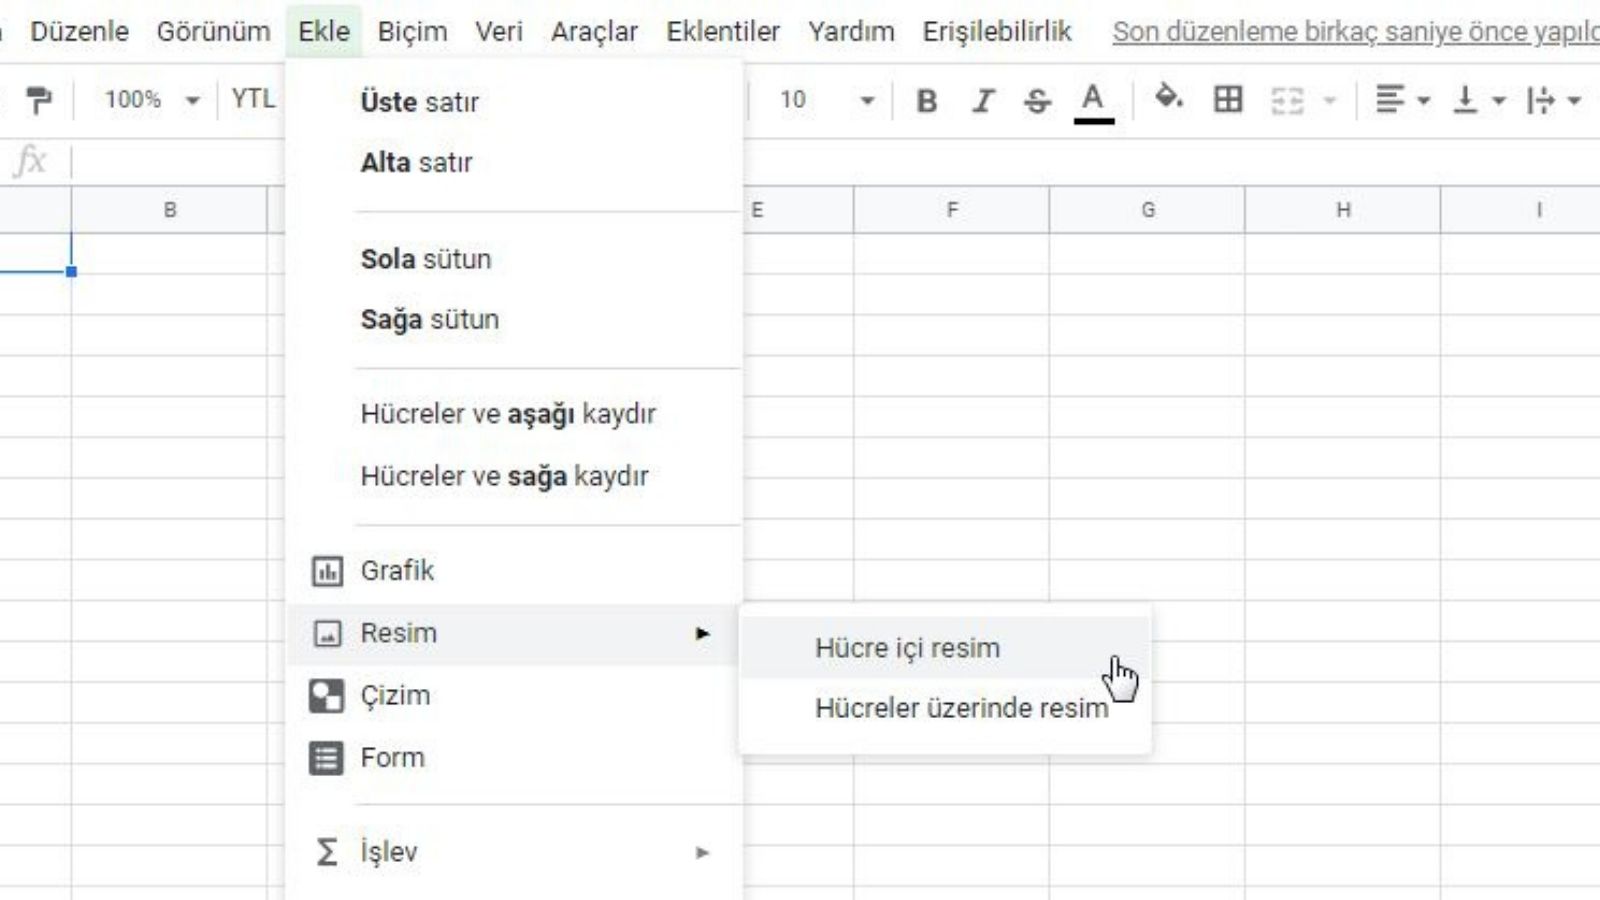Open the text color picker
Image resolution: width=1600 pixels, height=900 pixels.
pos(1093,101)
